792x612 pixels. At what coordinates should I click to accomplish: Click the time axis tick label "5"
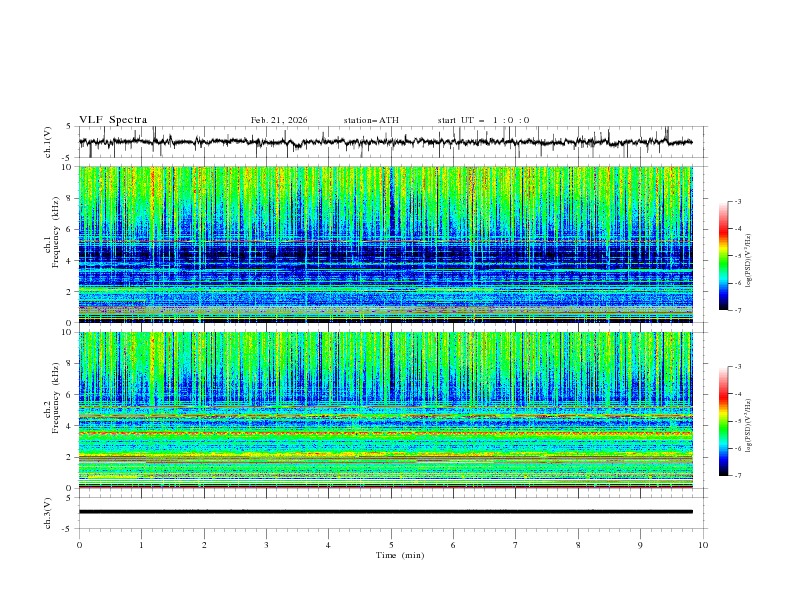tap(391, 545)
